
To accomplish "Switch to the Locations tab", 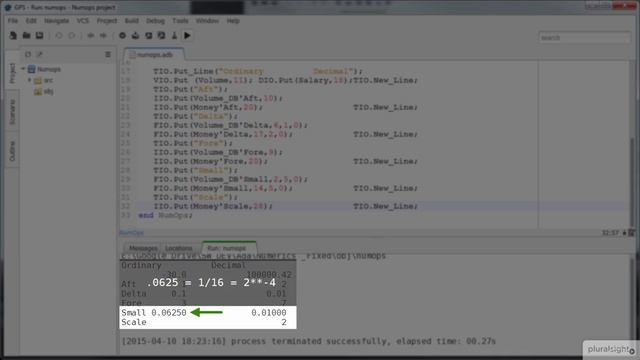I will pyautogui.click(x=178, y=248).
